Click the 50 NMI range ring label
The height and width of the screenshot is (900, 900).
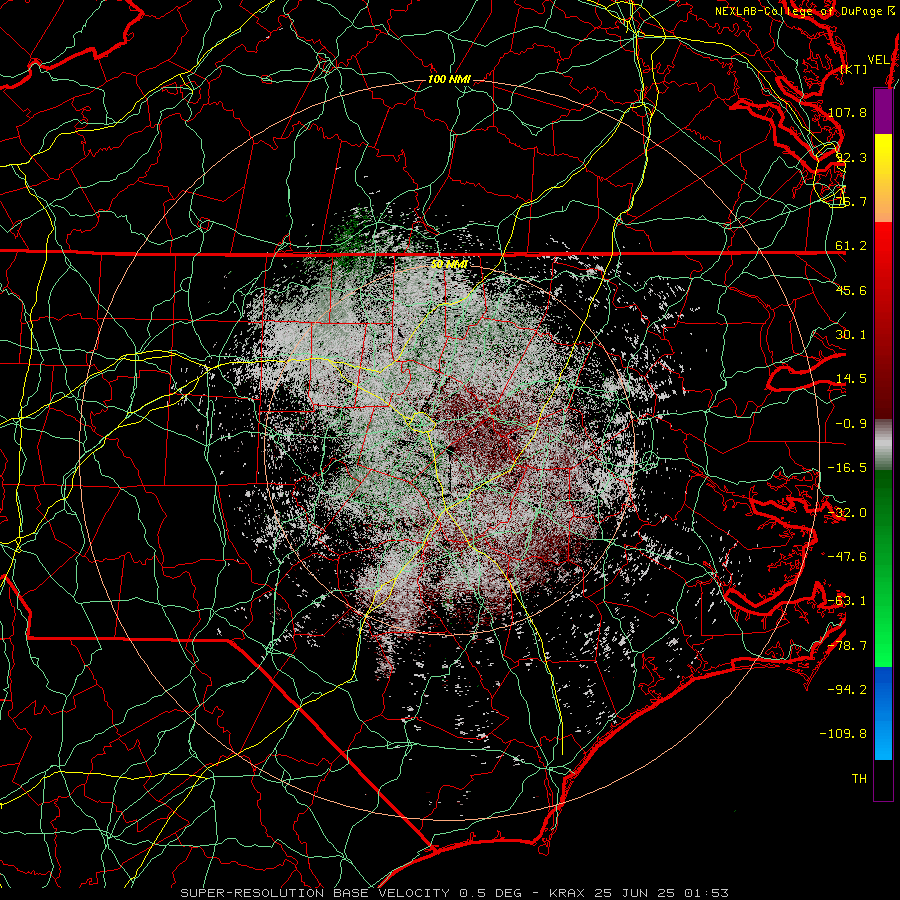coord(449,265)
